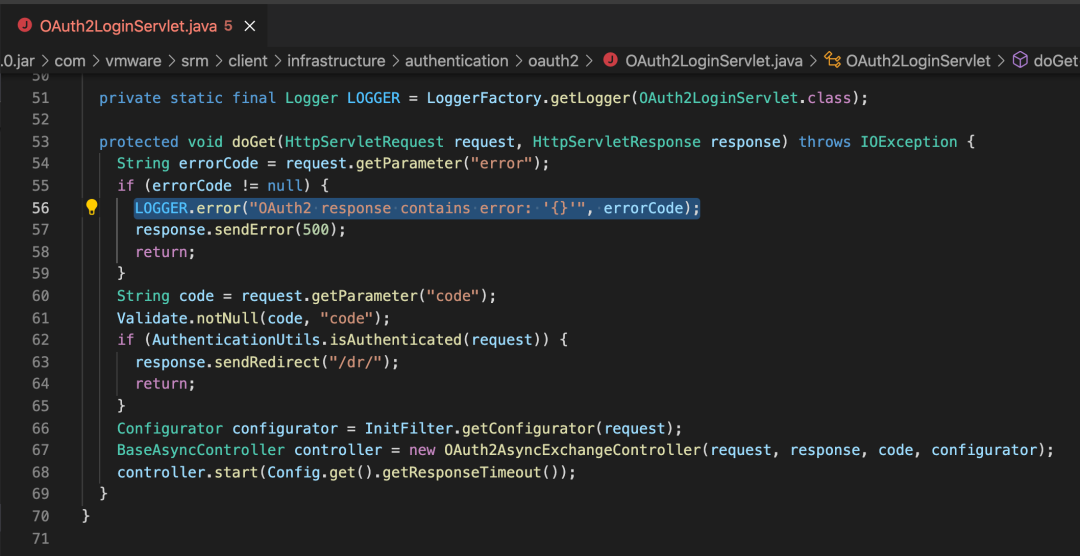Open the lightbulb quick-fix on line 56
This screenshot has height=556, width=1080.
(92, 207)
